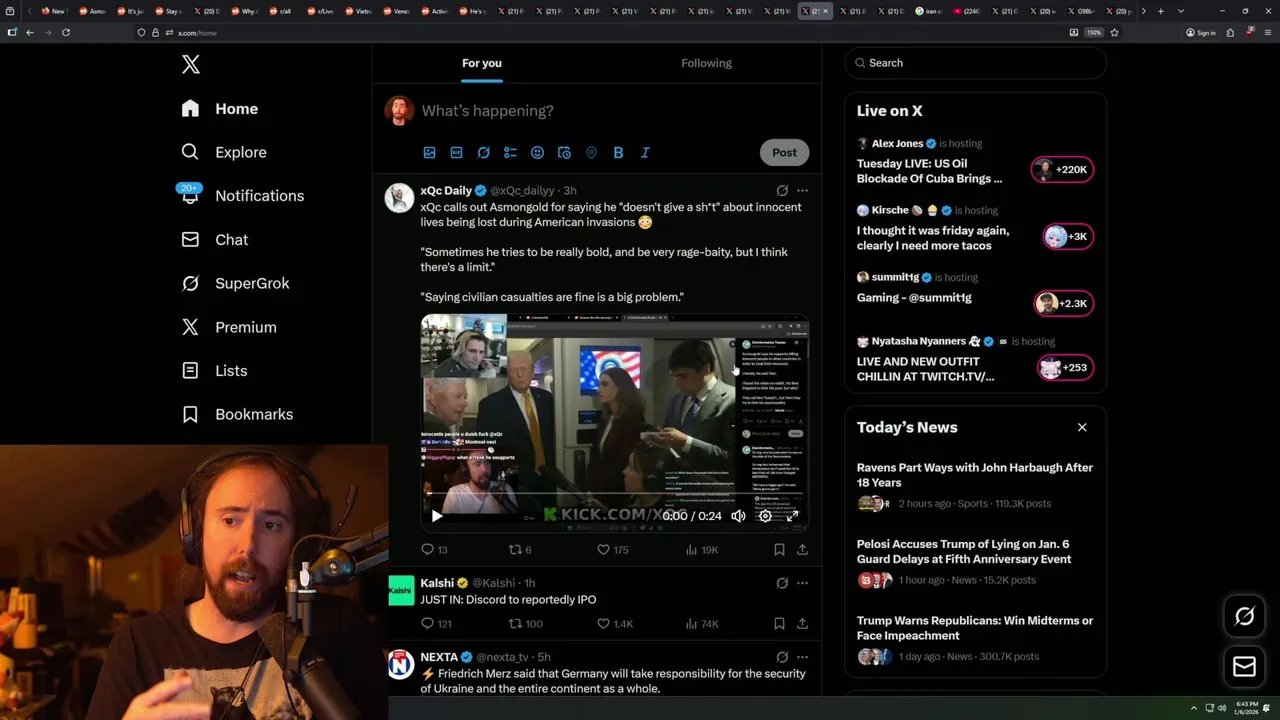This screenshot has height=720, width=1280.
Task: Share the Kalshi post
Action: coord(802,624)
